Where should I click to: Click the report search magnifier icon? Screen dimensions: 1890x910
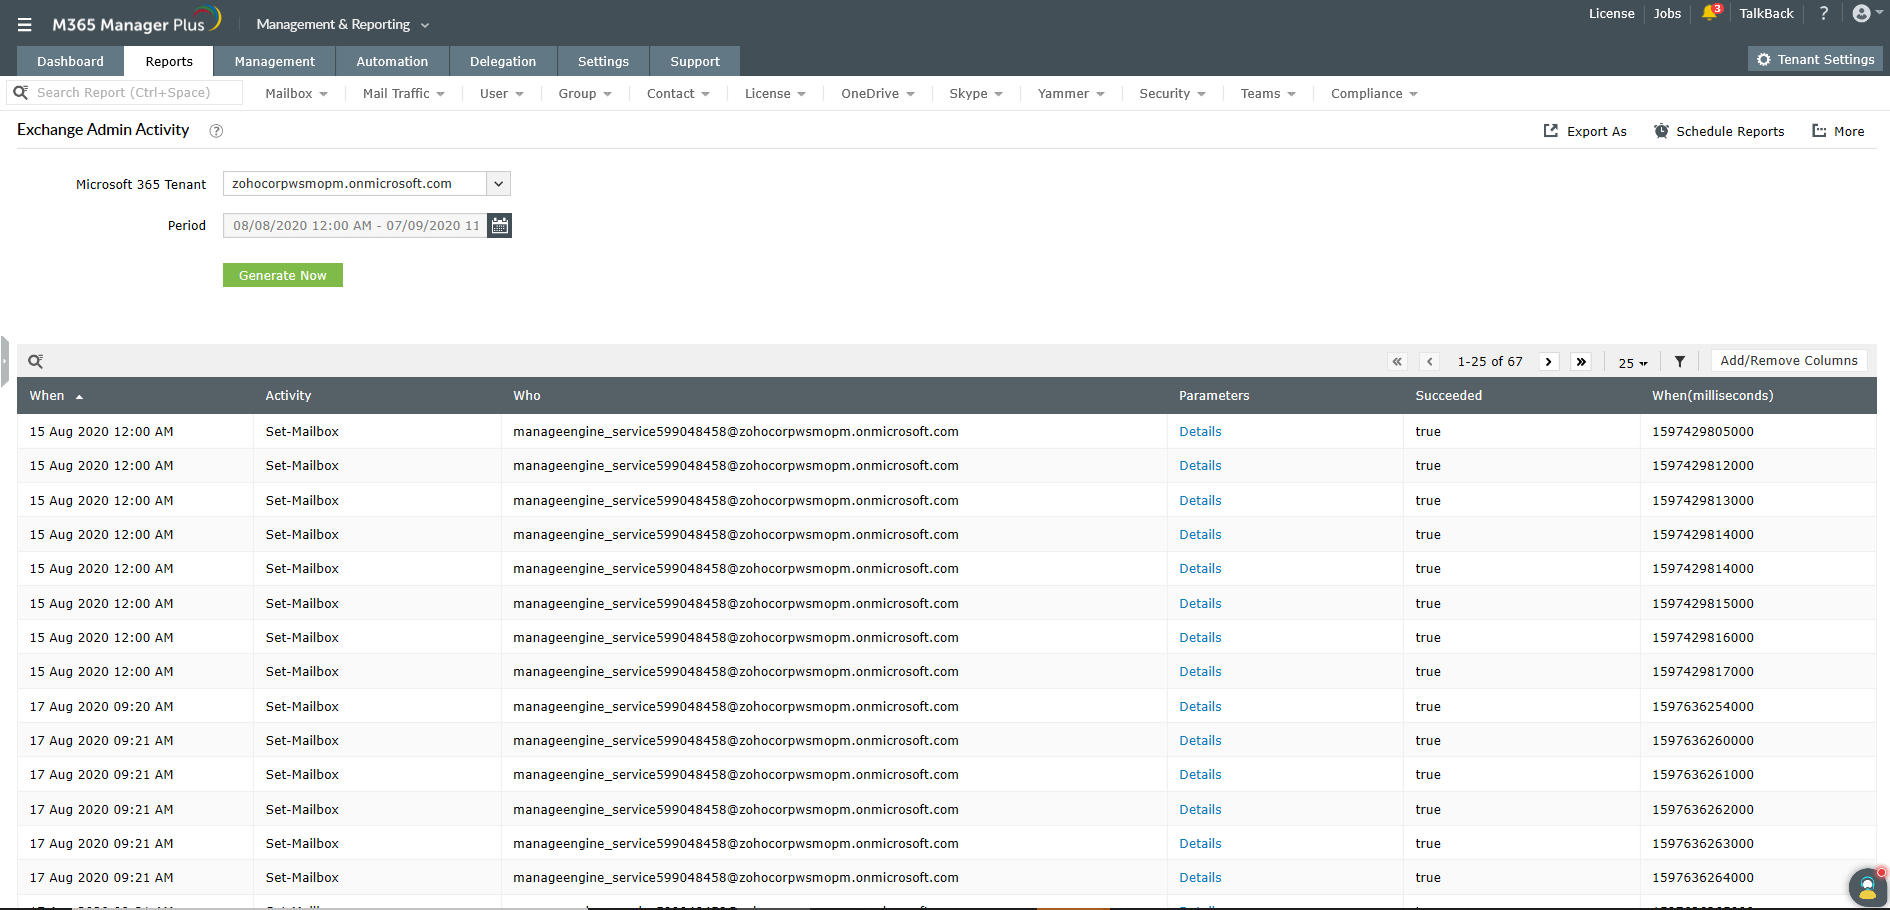tap(20, 92)
